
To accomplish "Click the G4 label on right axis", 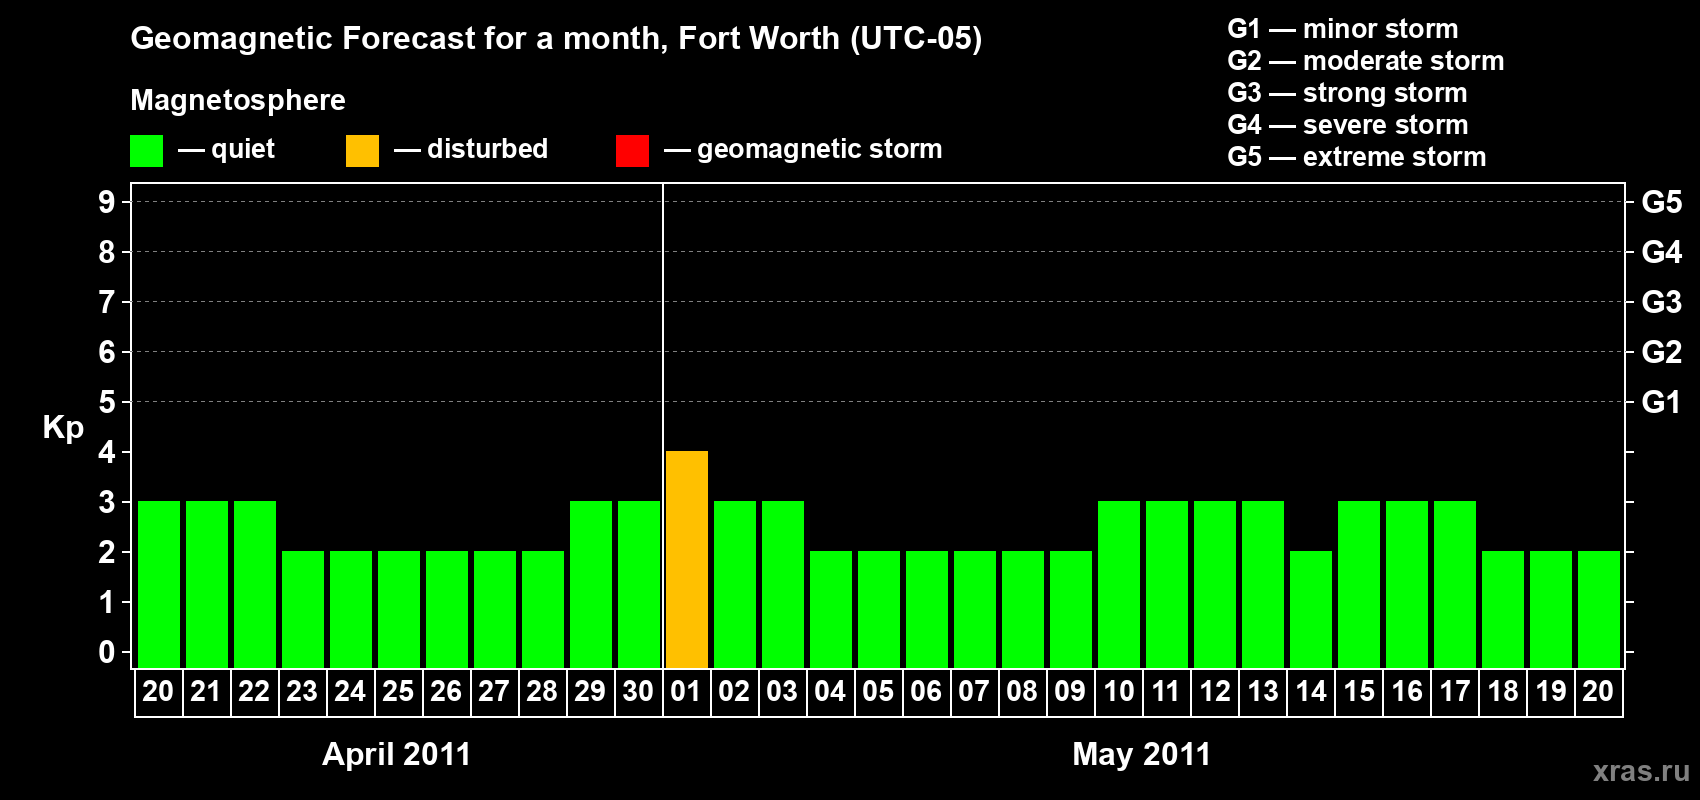I will point(1662,252).
